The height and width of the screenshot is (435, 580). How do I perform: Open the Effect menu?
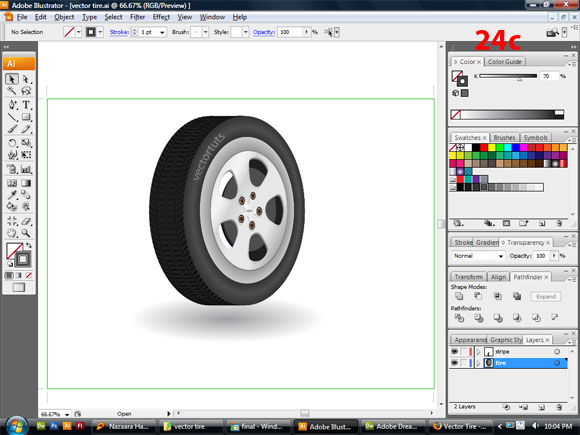[x=161, y=17]
